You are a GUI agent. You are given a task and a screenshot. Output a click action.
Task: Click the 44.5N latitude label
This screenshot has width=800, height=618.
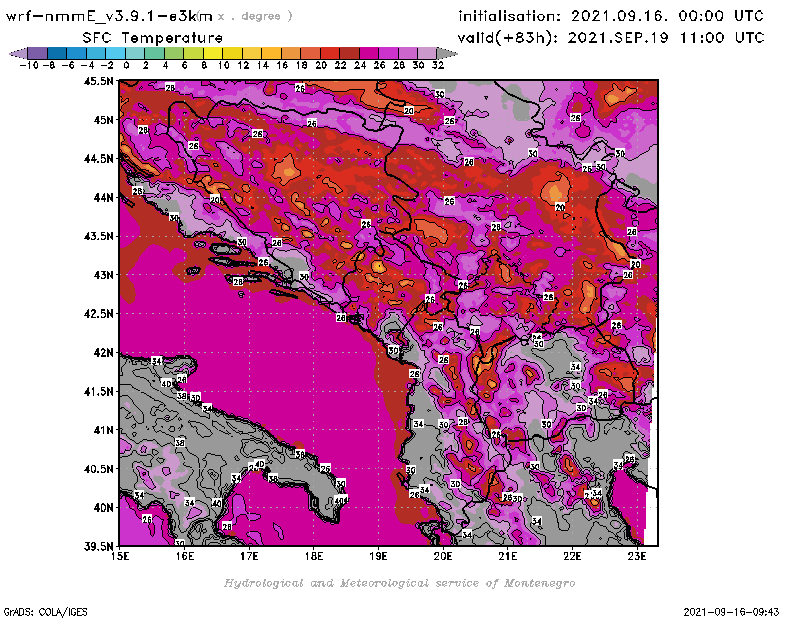(x=98, y=159)
